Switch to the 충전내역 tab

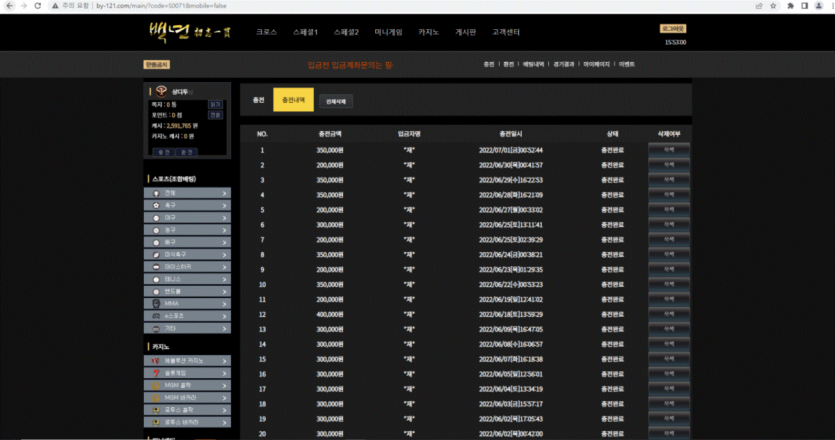[x=293, y=100]
